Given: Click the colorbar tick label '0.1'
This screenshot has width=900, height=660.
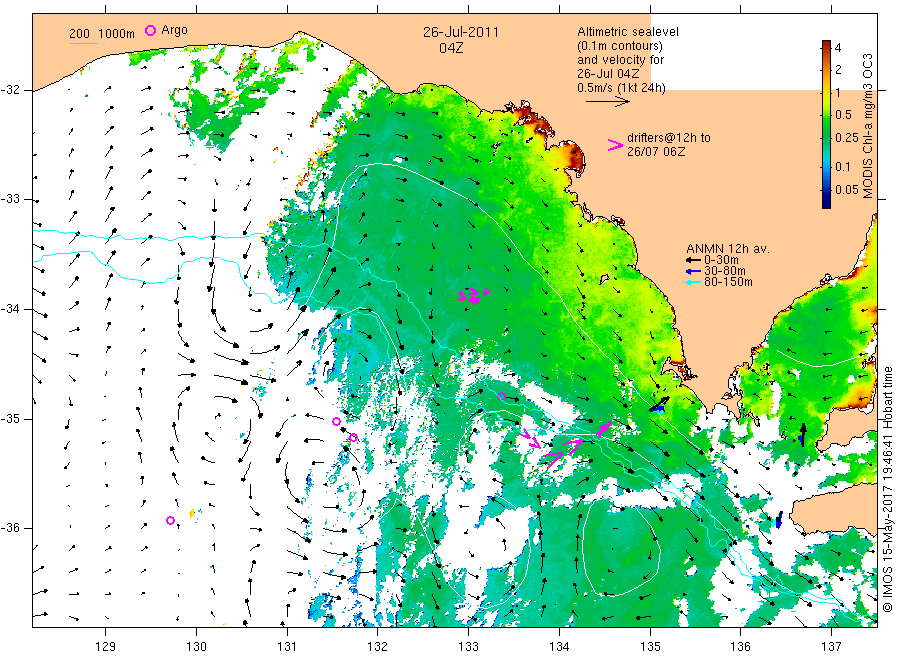Looking at the screenshot, I should [x=843, y=166].
